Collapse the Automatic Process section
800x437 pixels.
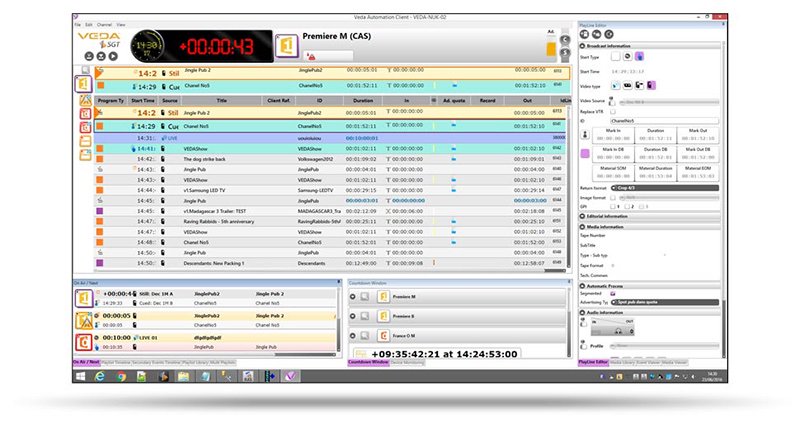click(x=582, y=286)
